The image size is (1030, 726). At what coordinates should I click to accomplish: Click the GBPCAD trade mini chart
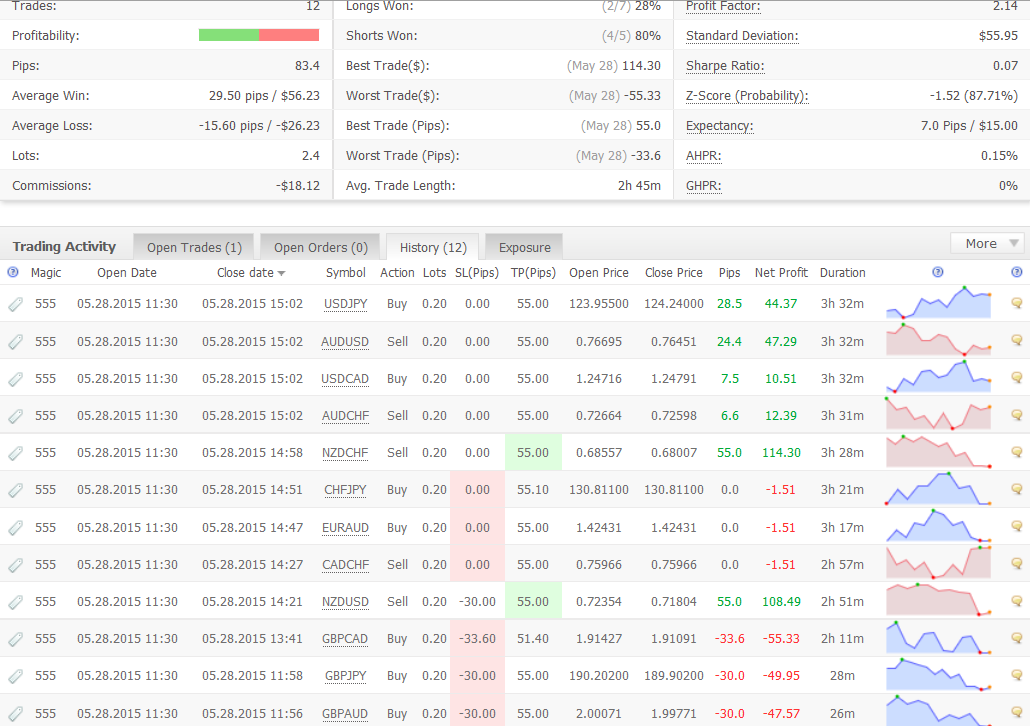938,638
